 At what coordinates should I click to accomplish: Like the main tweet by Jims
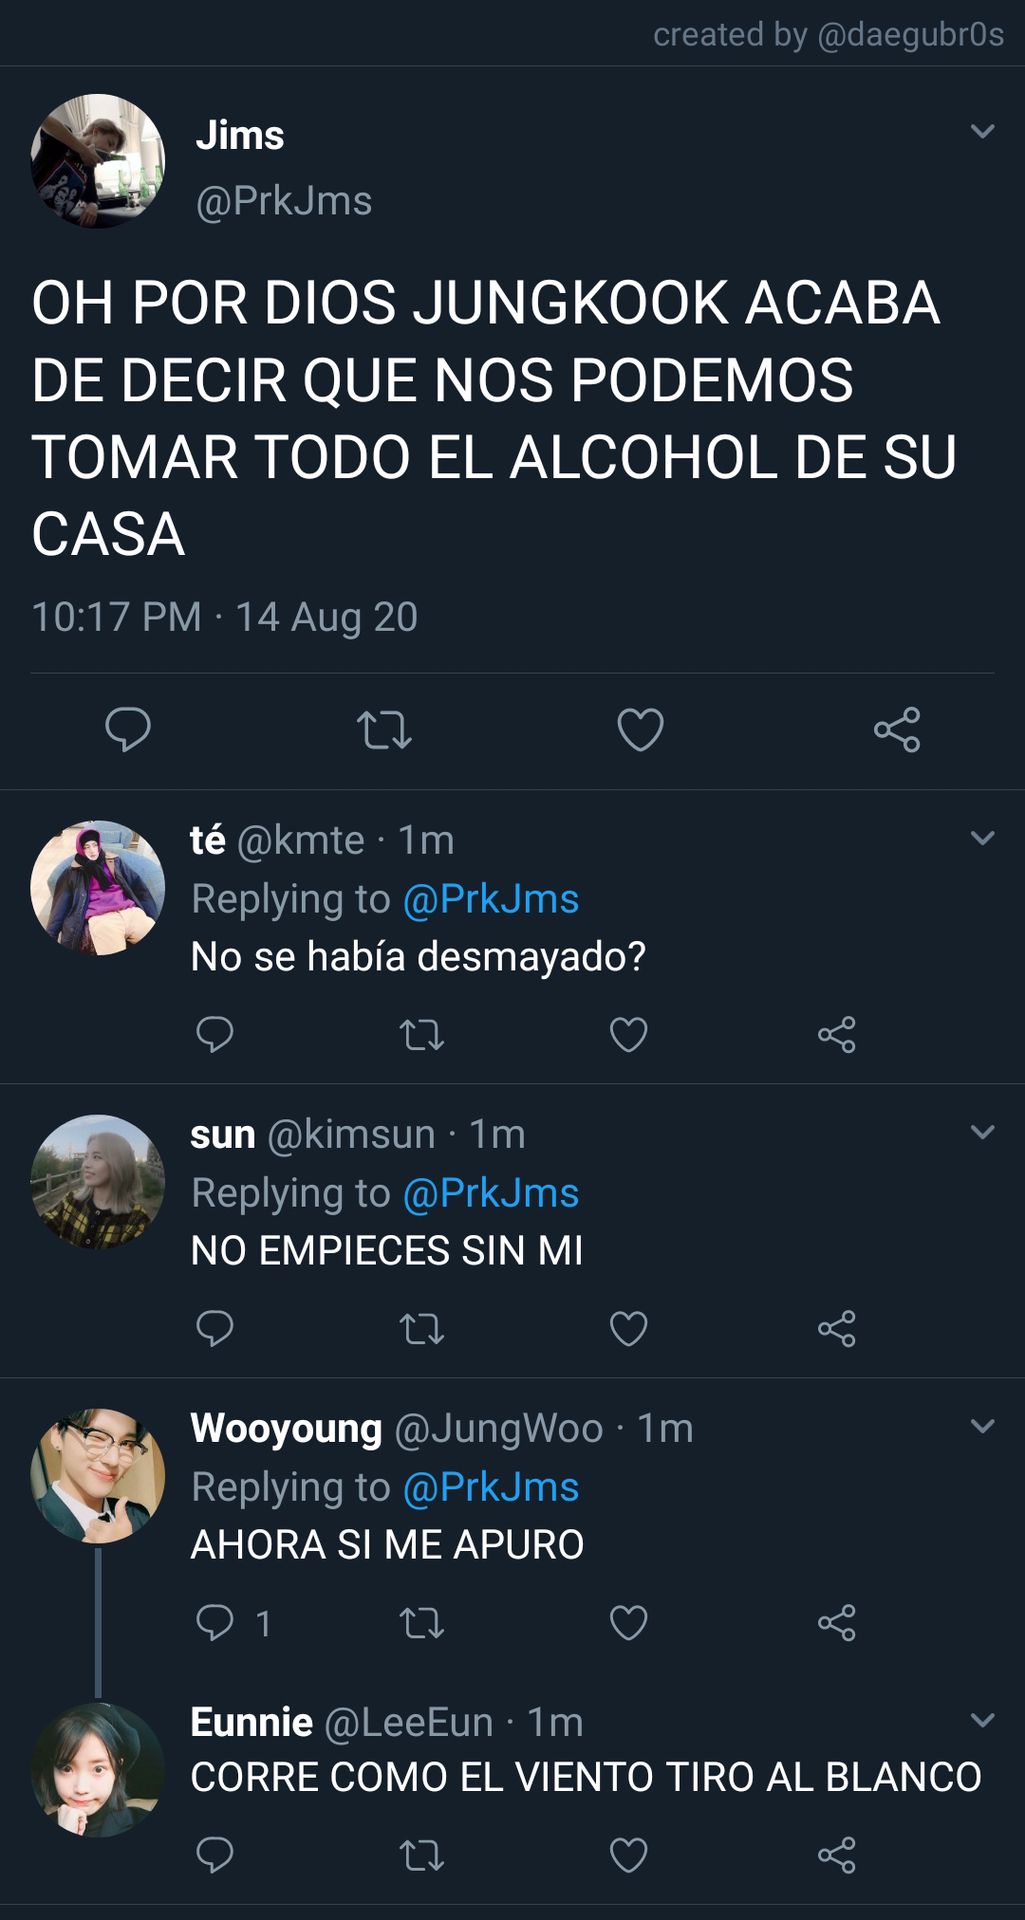[640, 729]
